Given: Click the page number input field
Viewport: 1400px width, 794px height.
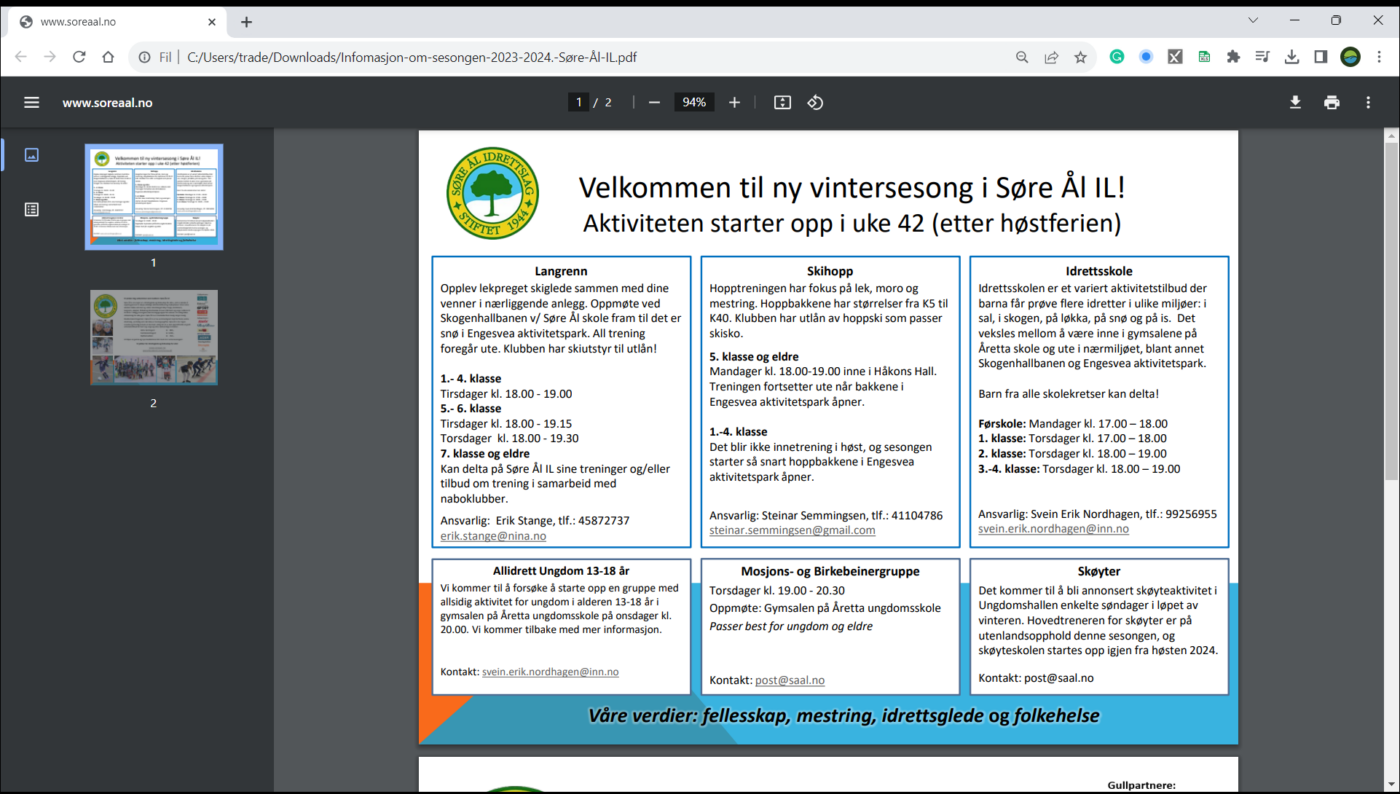Looking at the screenshot, I should click(578, 102).
